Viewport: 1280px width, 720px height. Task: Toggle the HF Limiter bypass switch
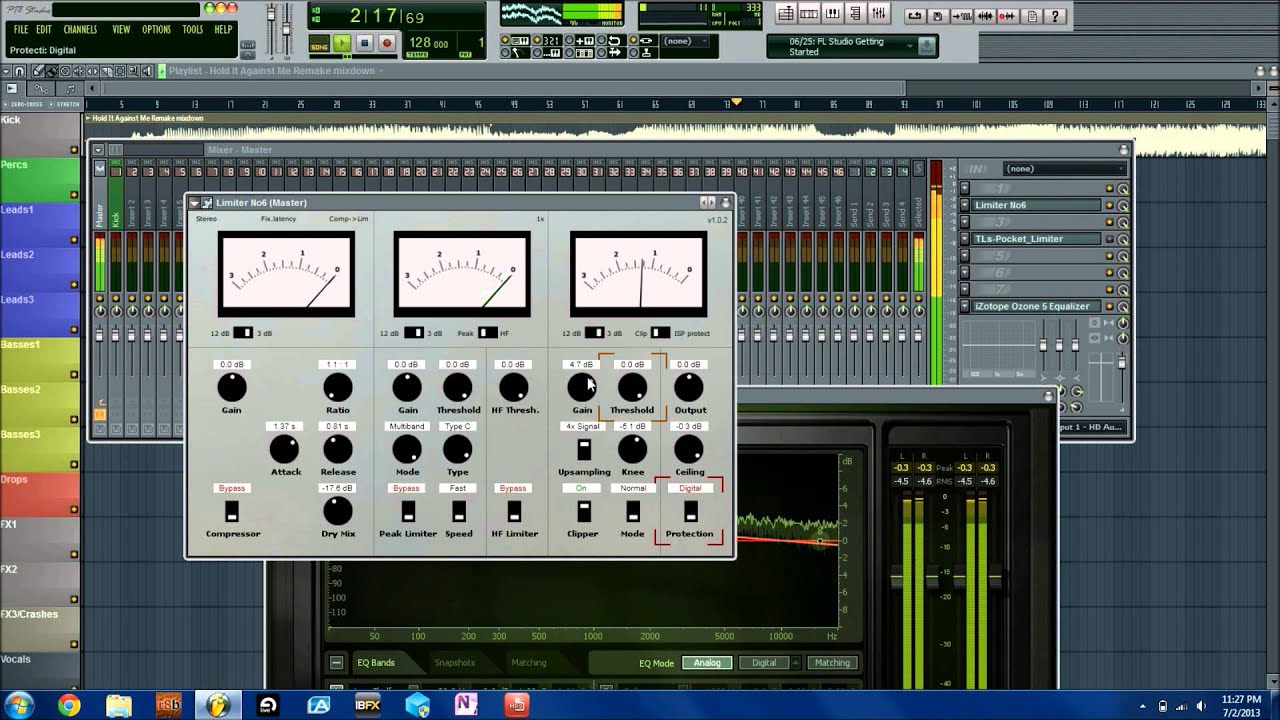[514, 511]
